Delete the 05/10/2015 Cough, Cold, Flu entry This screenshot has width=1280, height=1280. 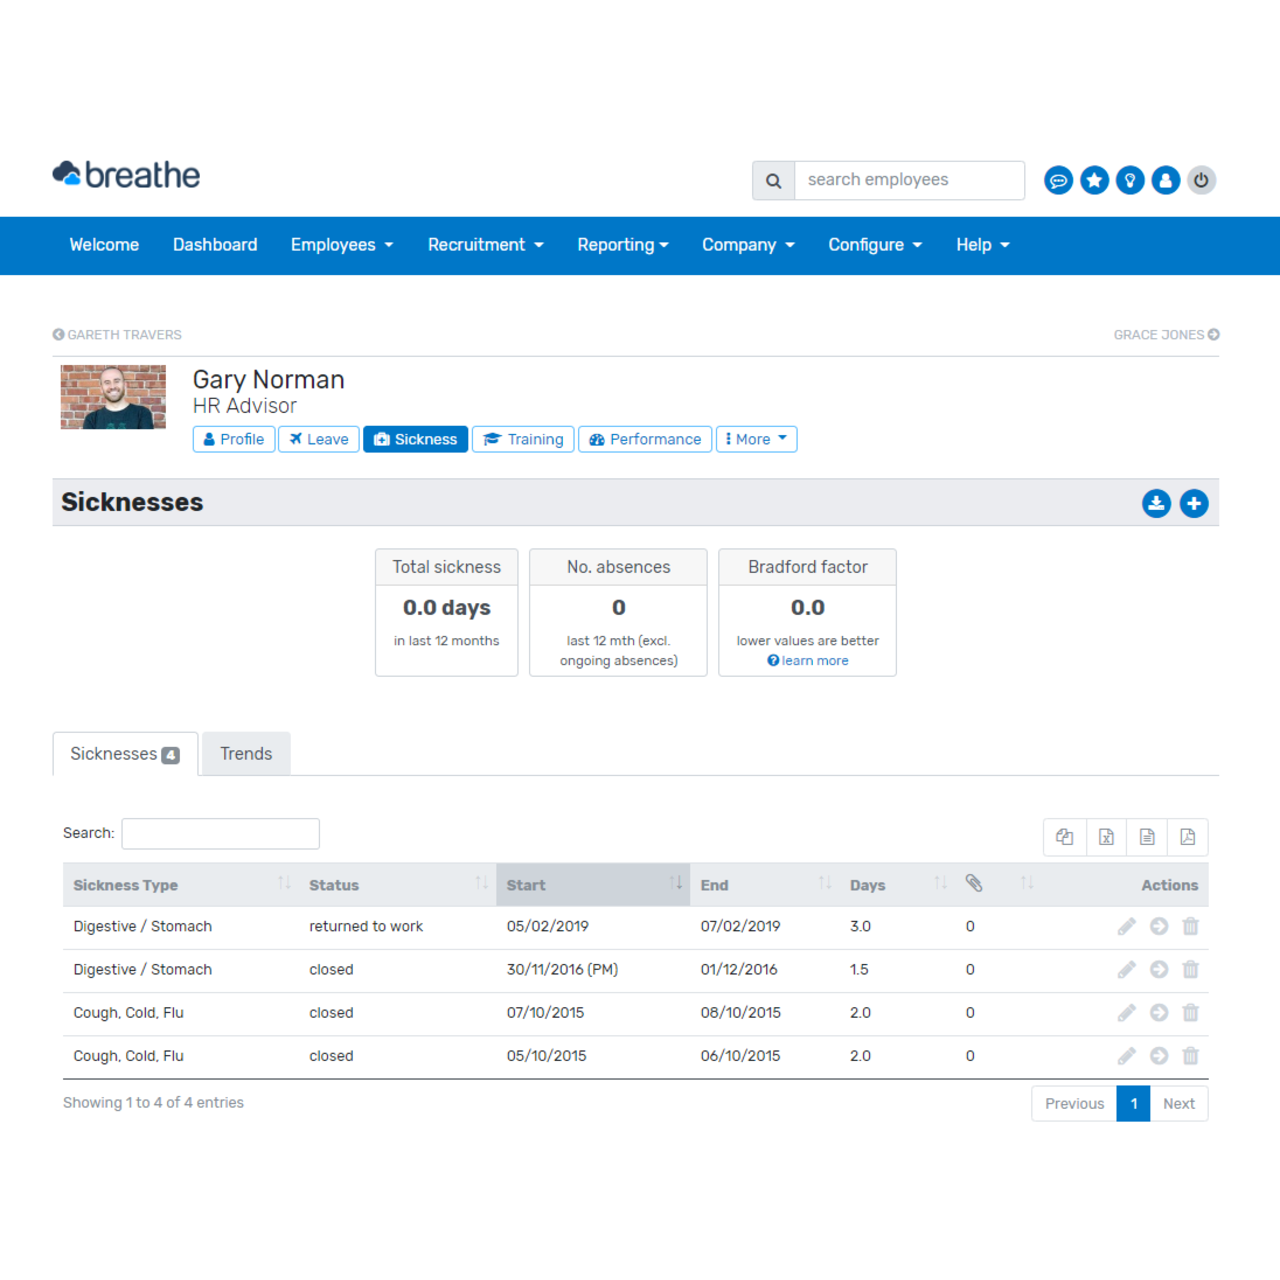point(1190,1056)
